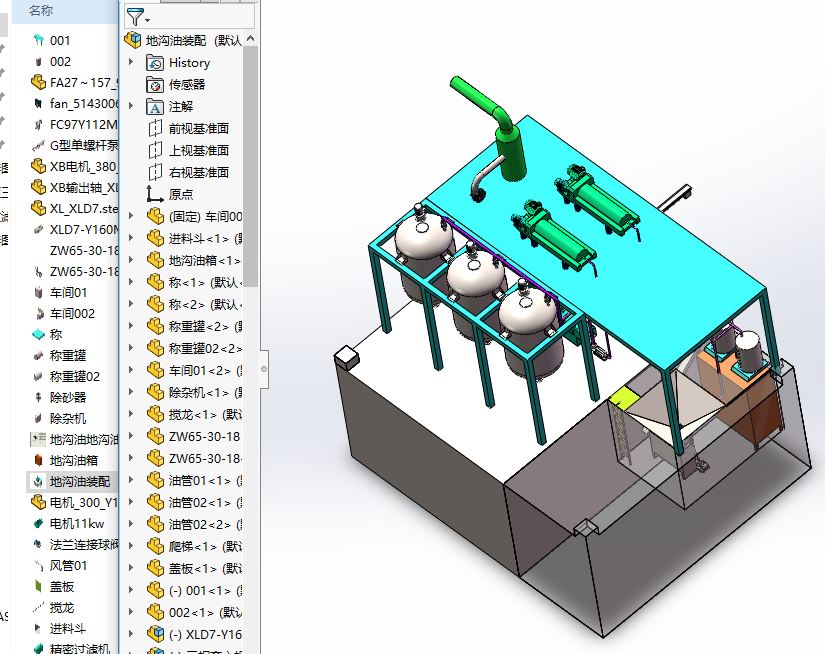Click the 爬梯<1> component icon
This screenshot has height=654, width=825.
point(155,547)
